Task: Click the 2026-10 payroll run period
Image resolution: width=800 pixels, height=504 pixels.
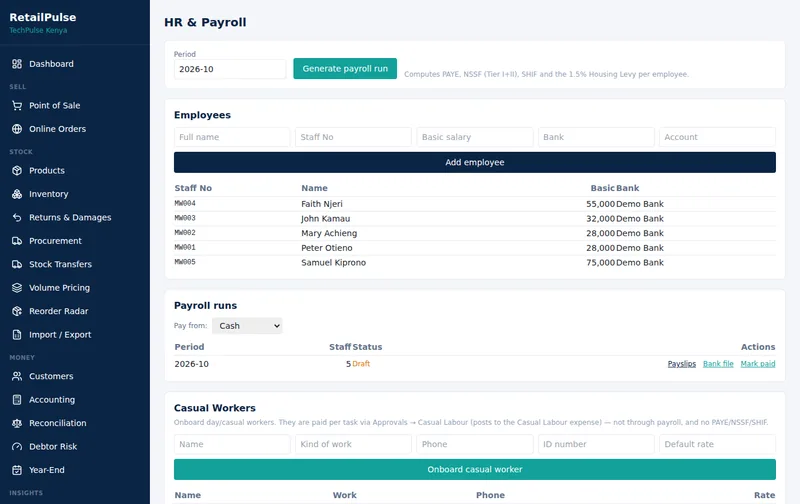Action: 191,364
